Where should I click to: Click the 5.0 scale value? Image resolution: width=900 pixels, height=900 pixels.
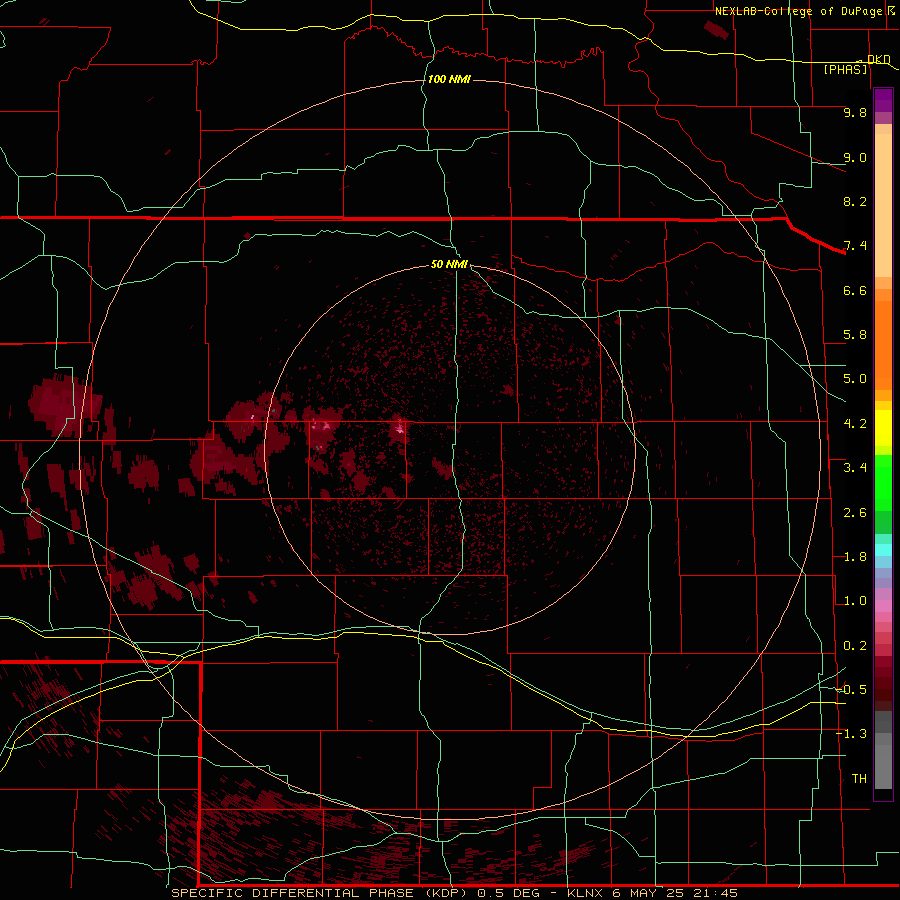pyautogui.click(x=855, y=379)
